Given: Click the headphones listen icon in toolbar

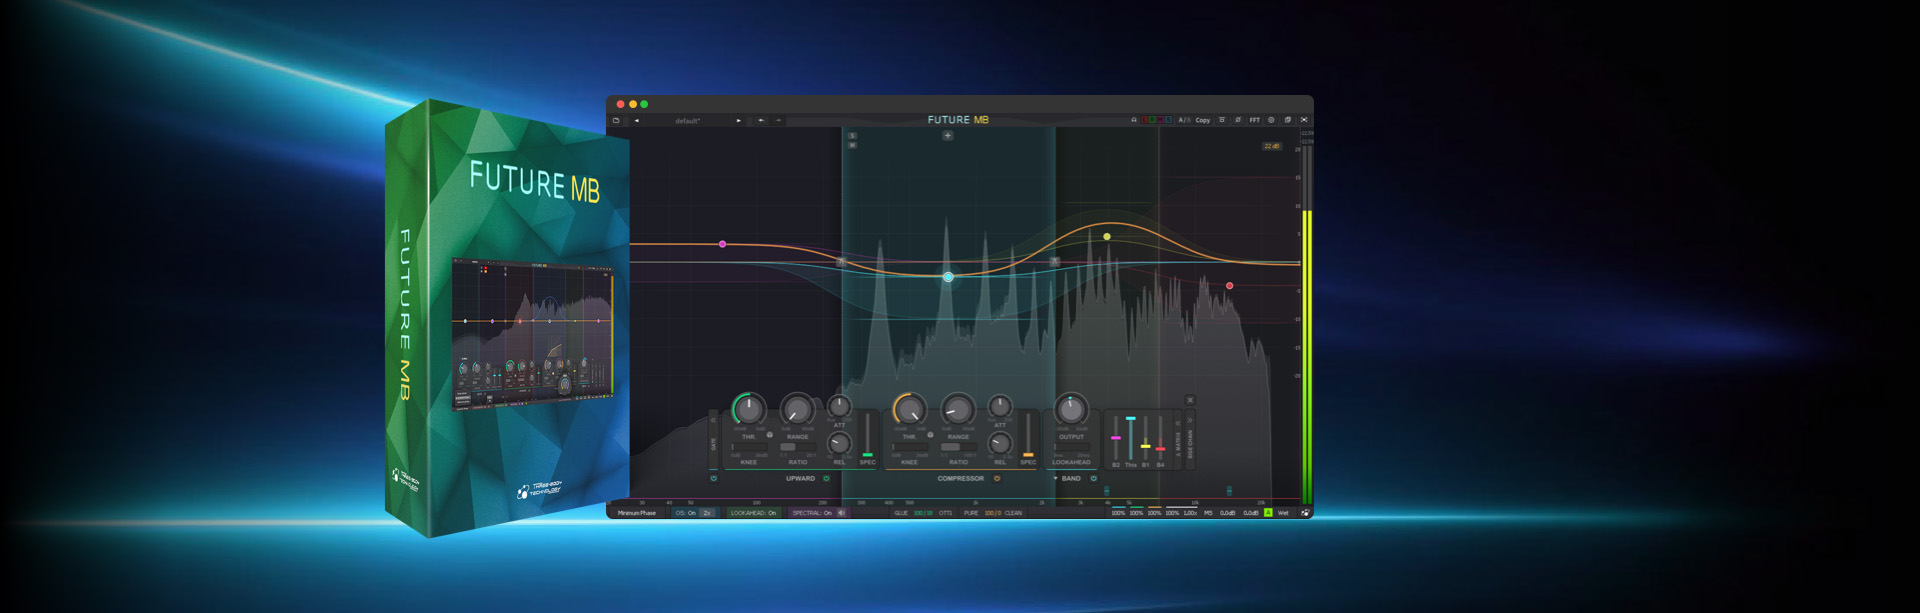Looking at the screenshot, I should tap(1134, 120).
